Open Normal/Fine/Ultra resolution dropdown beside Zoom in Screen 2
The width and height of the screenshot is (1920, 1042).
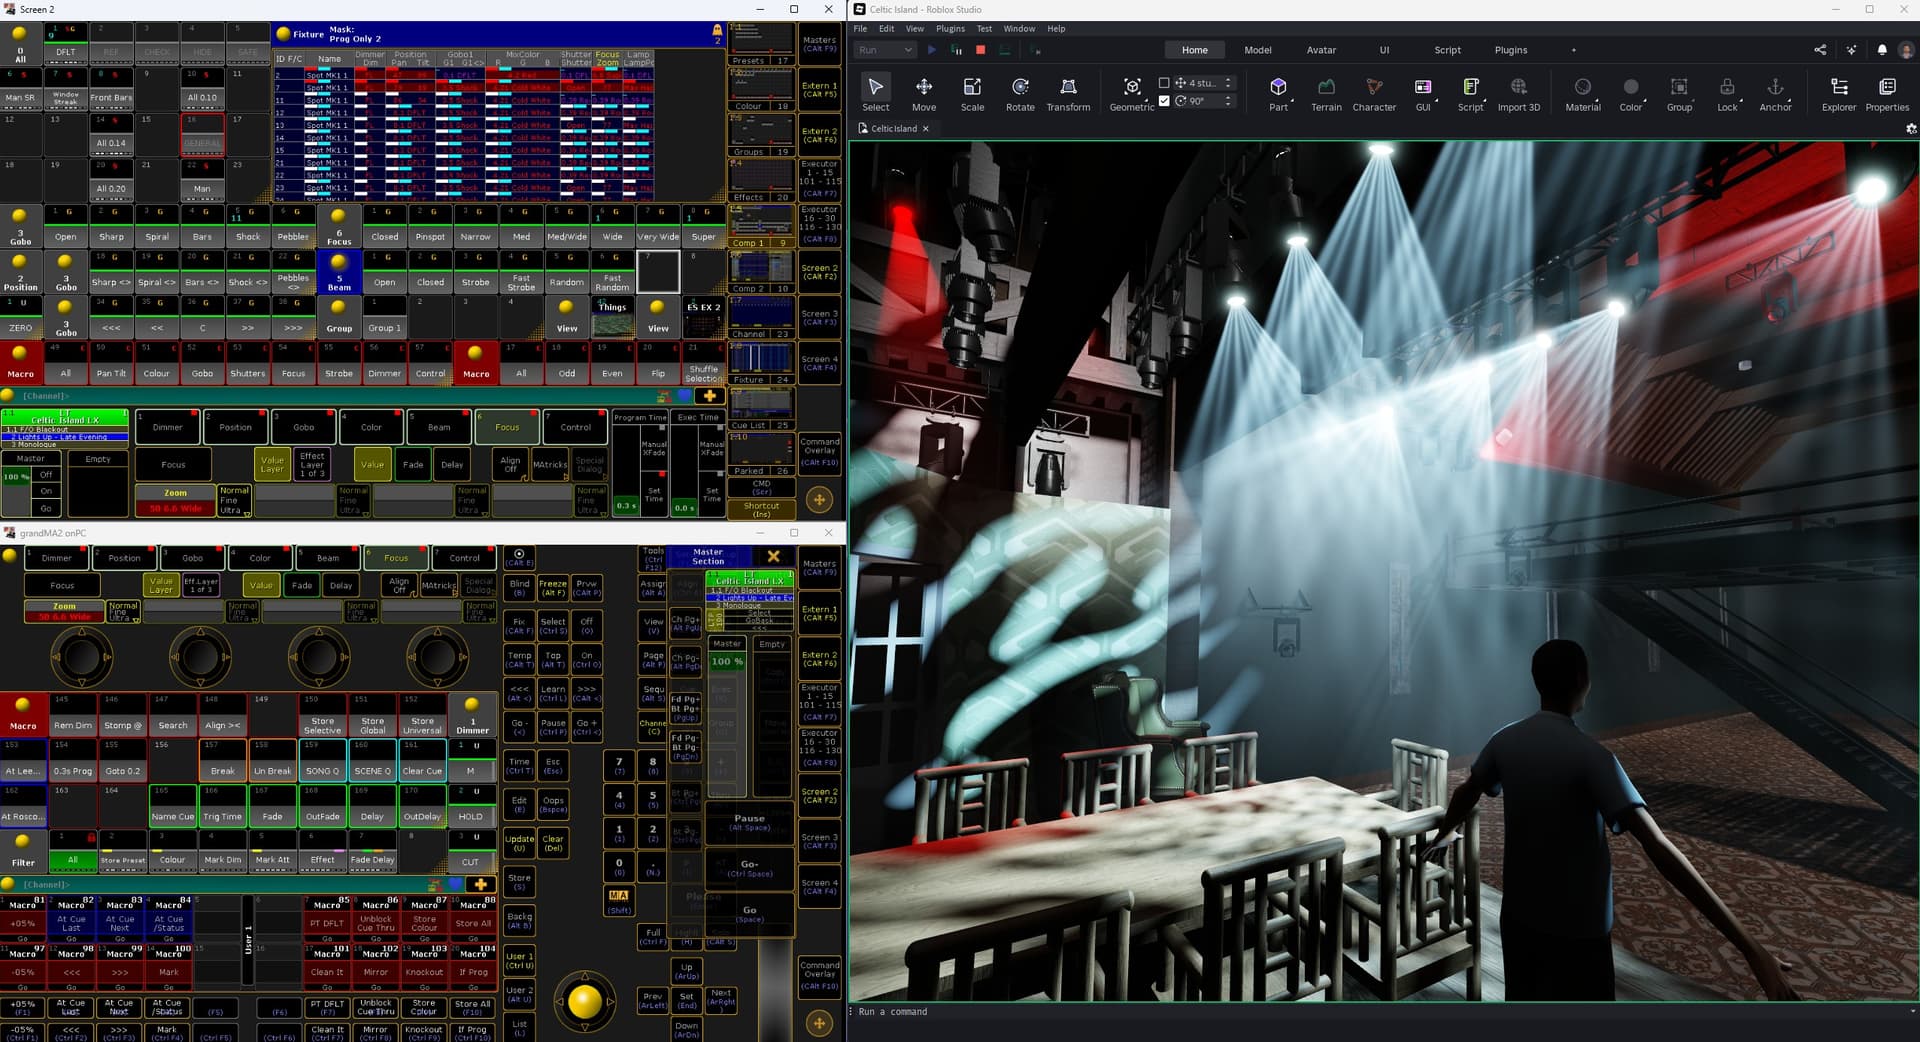click(234, 500)
